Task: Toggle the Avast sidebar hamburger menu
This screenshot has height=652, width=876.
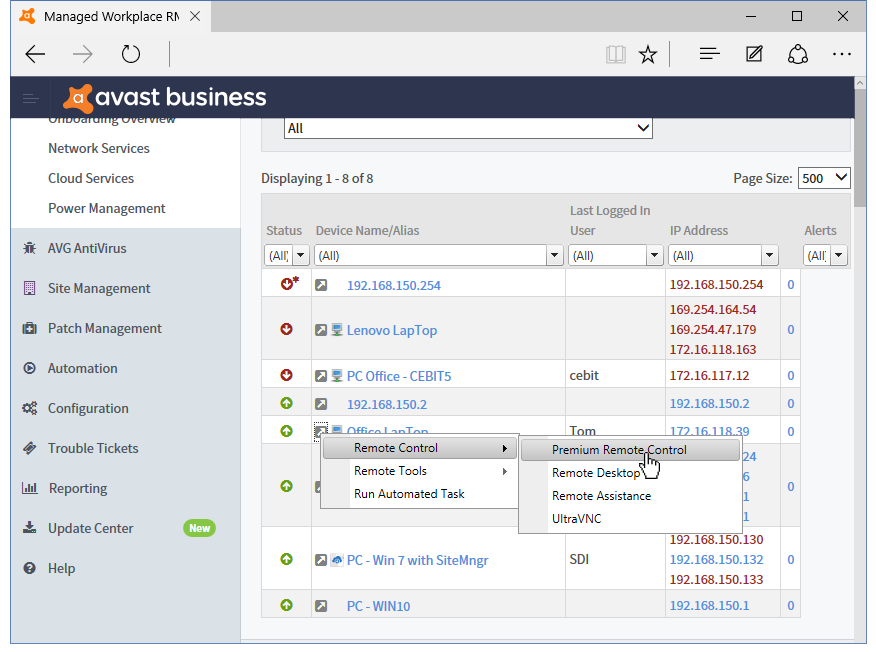Action: [31, 98]
